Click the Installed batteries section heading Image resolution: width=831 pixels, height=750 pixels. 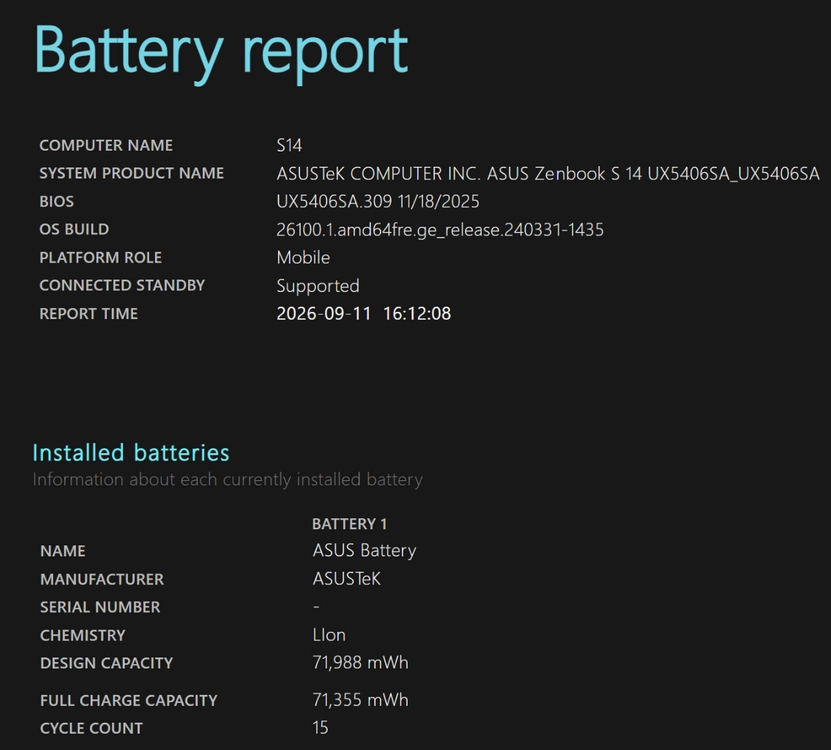[x=131, y=453]
